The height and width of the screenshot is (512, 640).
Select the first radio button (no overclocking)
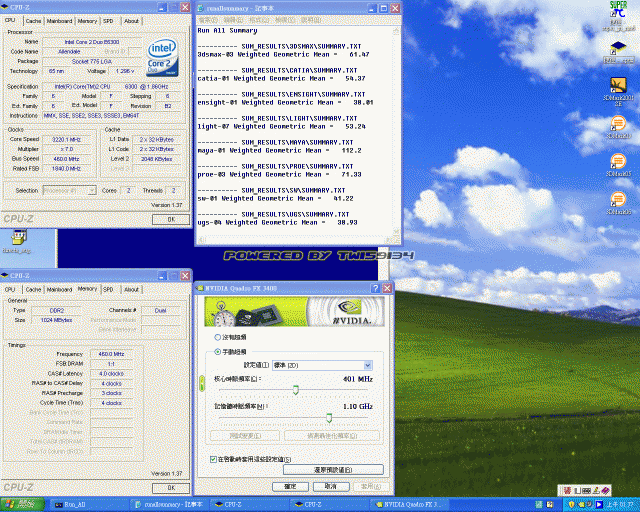(218, 337)
